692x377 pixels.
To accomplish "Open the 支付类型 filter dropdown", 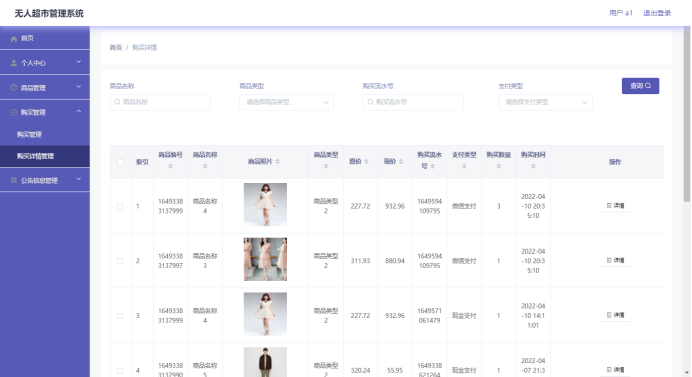I will pyautogui.click(x=545, y=102).
